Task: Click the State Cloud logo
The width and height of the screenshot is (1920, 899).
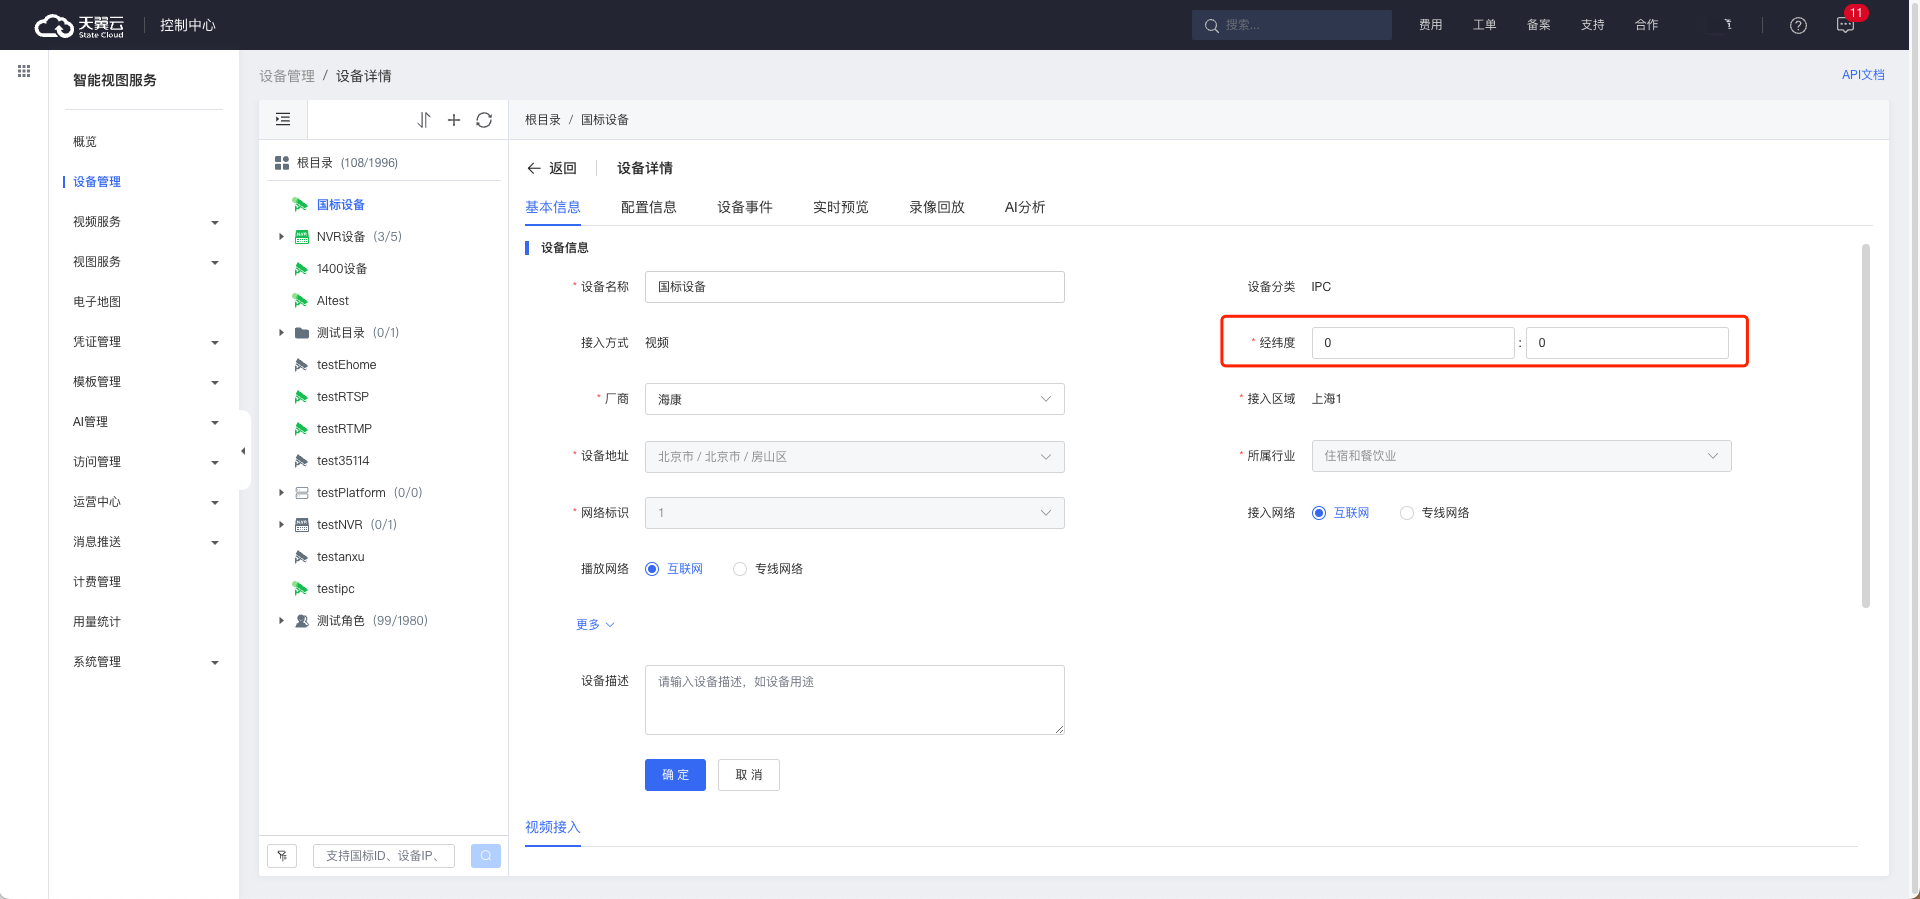Action: [x=79, y=25]
